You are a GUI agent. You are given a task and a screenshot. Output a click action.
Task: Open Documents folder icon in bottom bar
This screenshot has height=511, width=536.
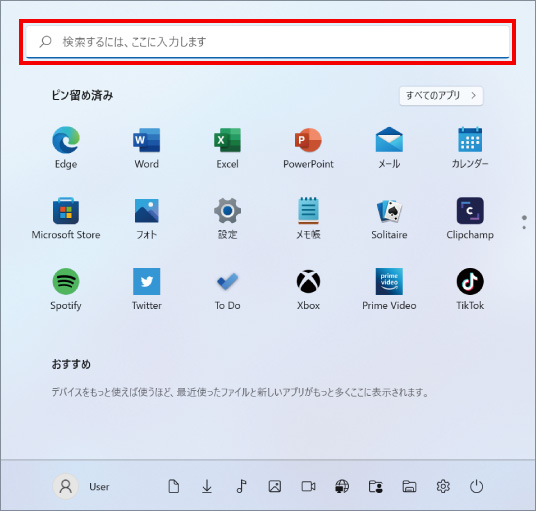click(x=174, y=486)
